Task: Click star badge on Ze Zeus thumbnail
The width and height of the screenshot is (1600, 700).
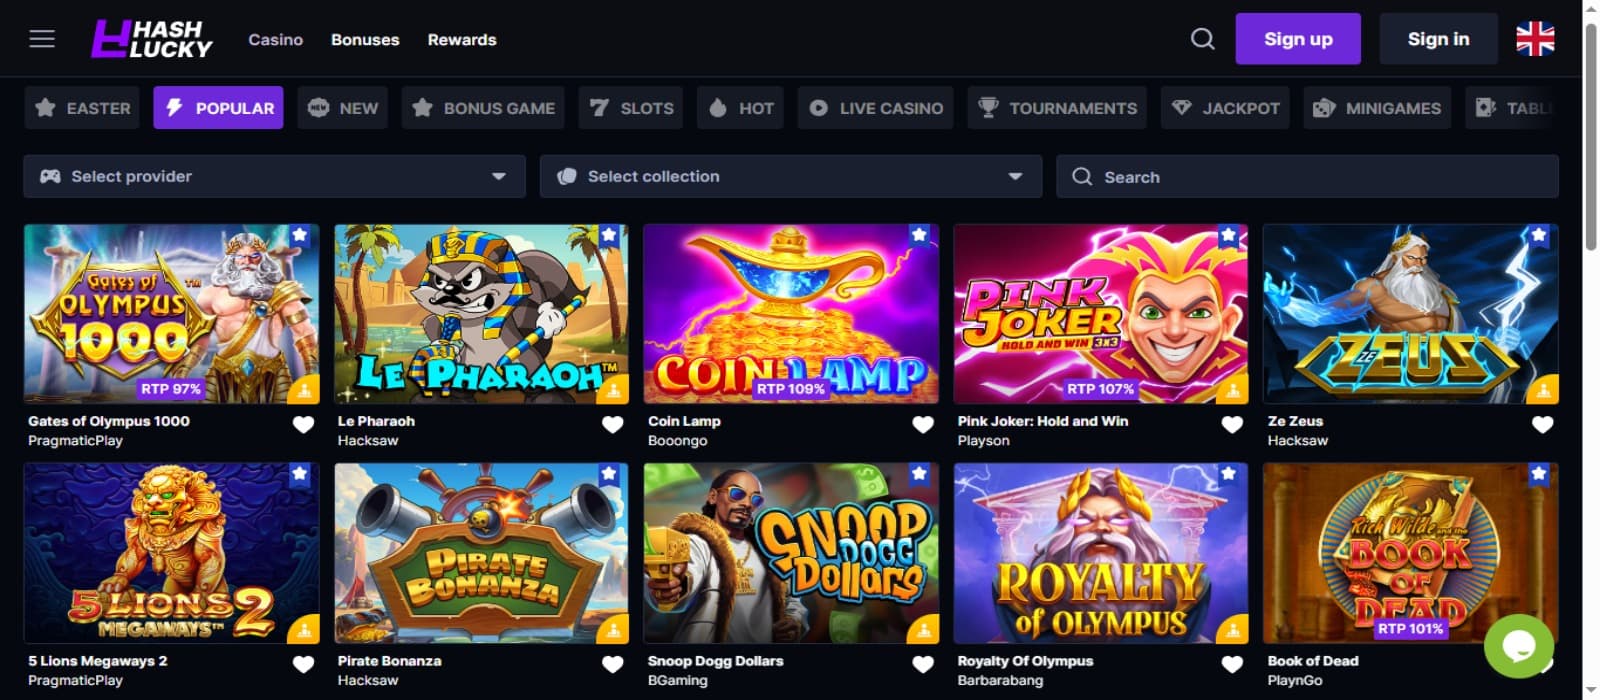Action: pos(1539,235)
